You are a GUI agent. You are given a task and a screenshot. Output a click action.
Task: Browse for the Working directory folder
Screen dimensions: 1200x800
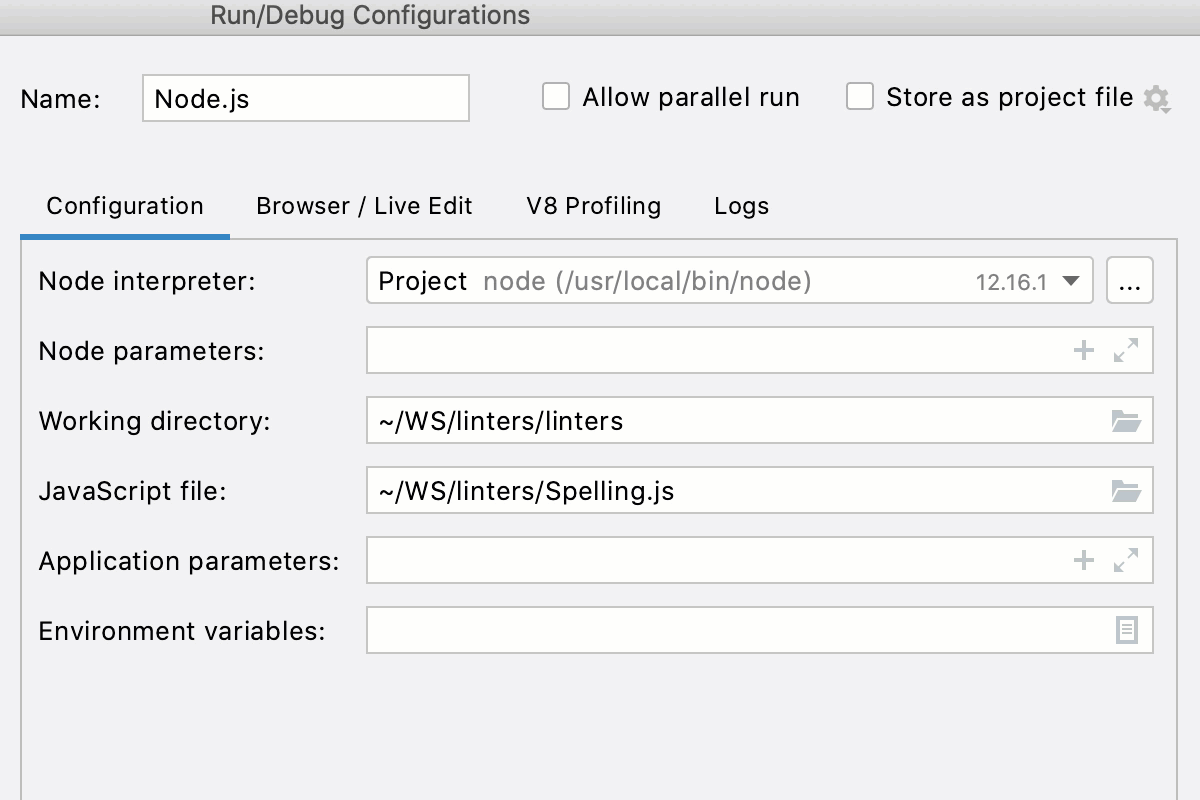pos(1128,420)
